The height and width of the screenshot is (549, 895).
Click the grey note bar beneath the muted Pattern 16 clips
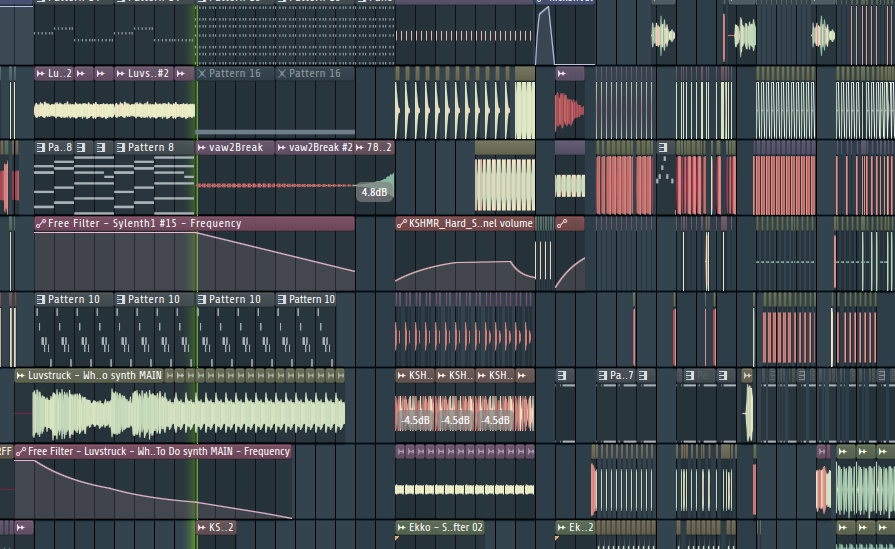click(275, 132)
